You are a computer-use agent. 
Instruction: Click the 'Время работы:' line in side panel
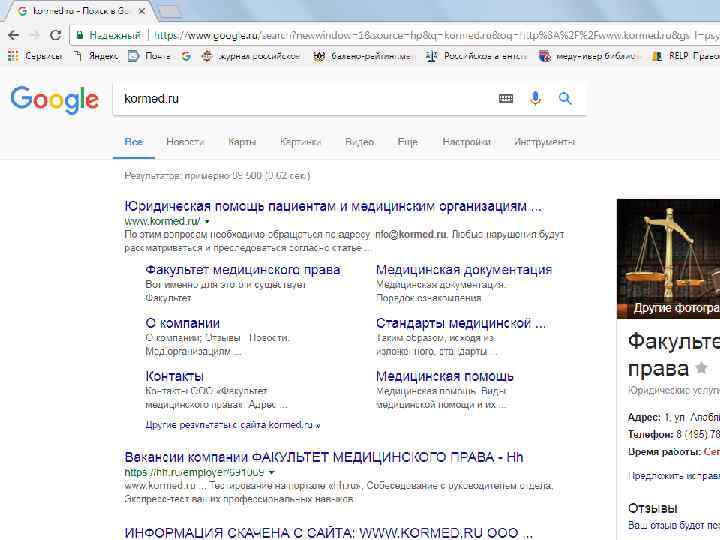[x=674, y=452]
